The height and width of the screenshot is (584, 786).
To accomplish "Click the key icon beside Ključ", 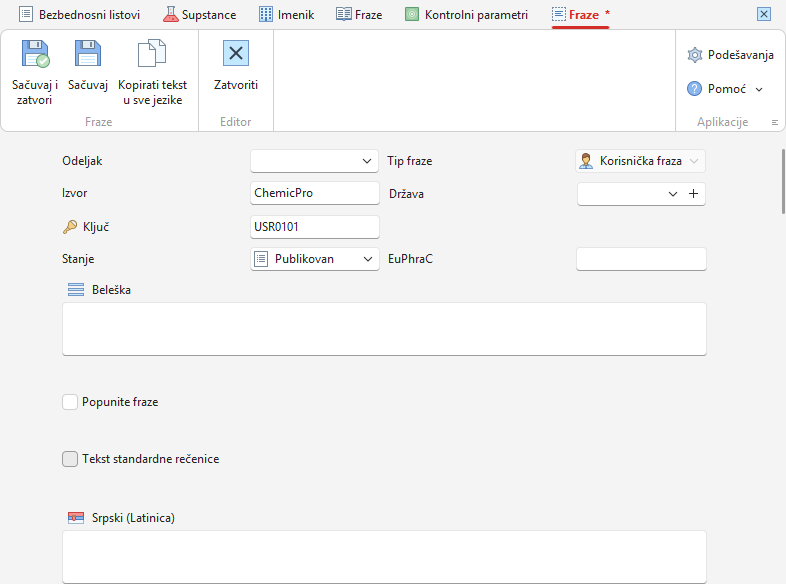I will (x=70, y=227).
